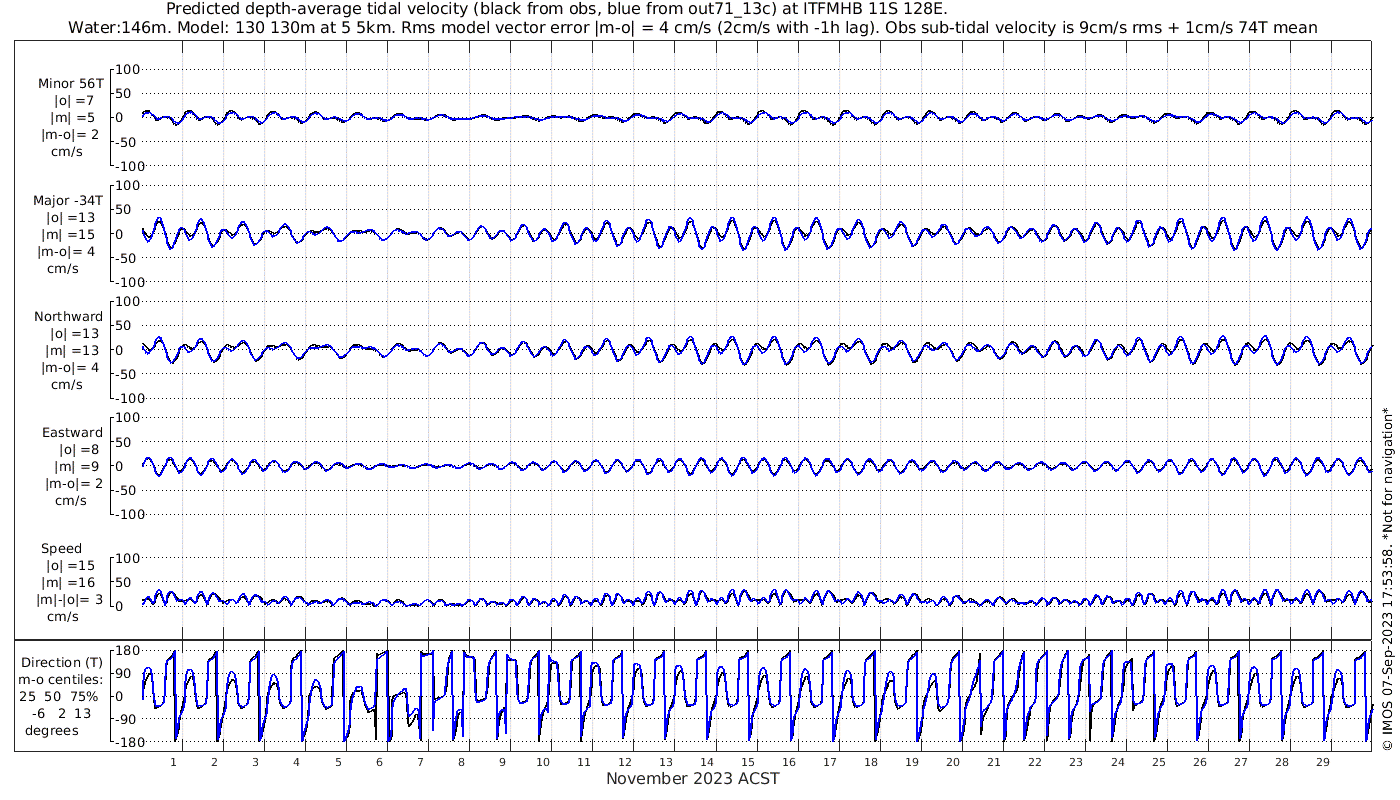Click the '25 50 75%' centile header
Screen dimensions: 1400x800
[58, 696]
